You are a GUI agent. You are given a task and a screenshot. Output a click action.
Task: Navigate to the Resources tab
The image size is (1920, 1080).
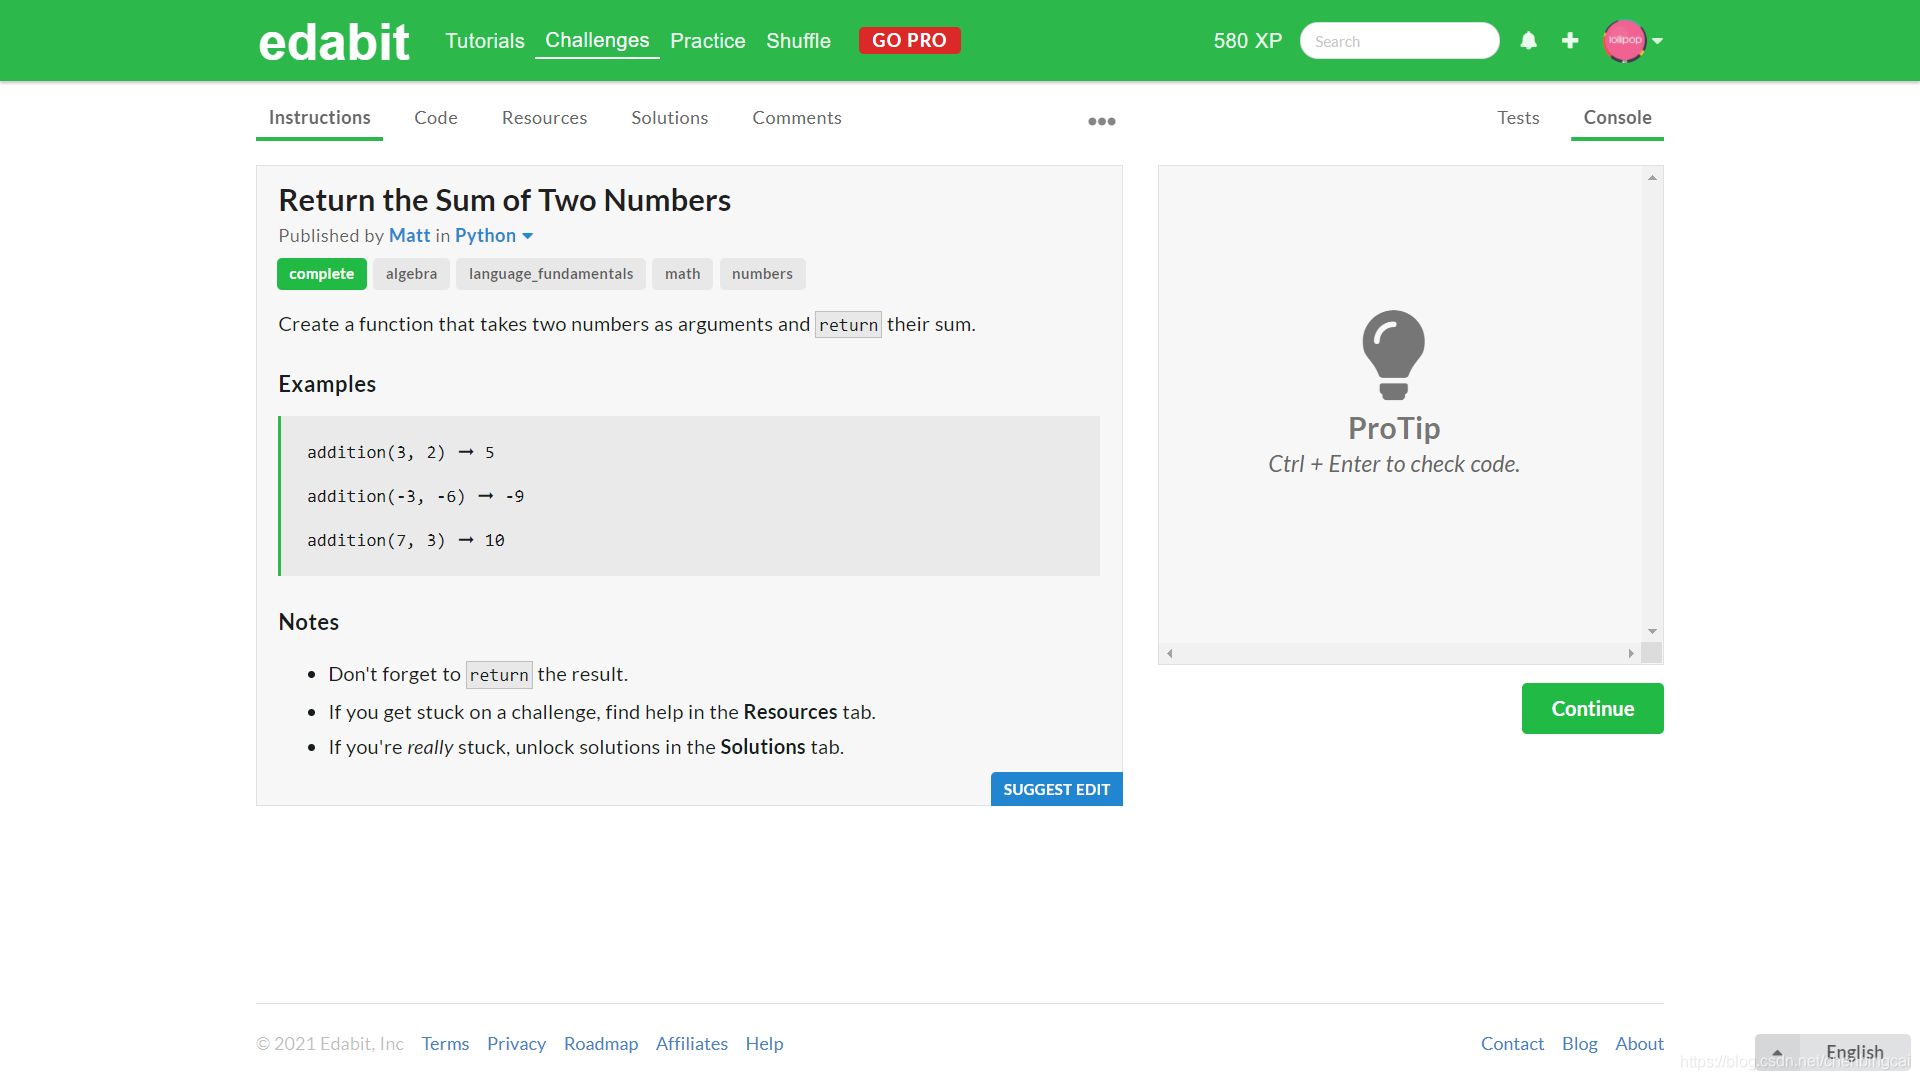coord(543,117)
